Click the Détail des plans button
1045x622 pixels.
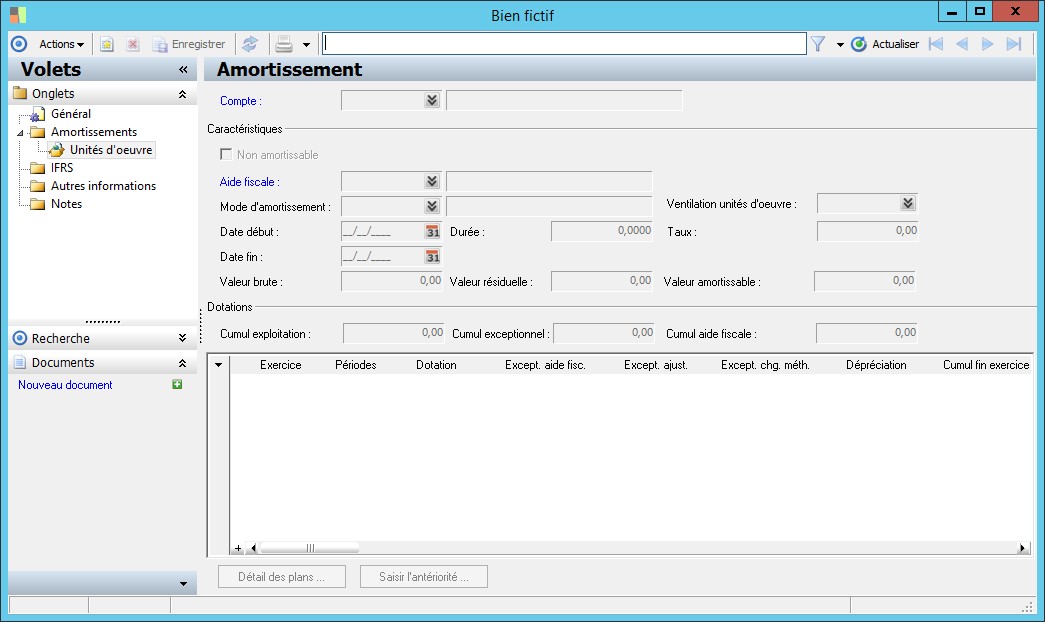click(x=281, y=577)
